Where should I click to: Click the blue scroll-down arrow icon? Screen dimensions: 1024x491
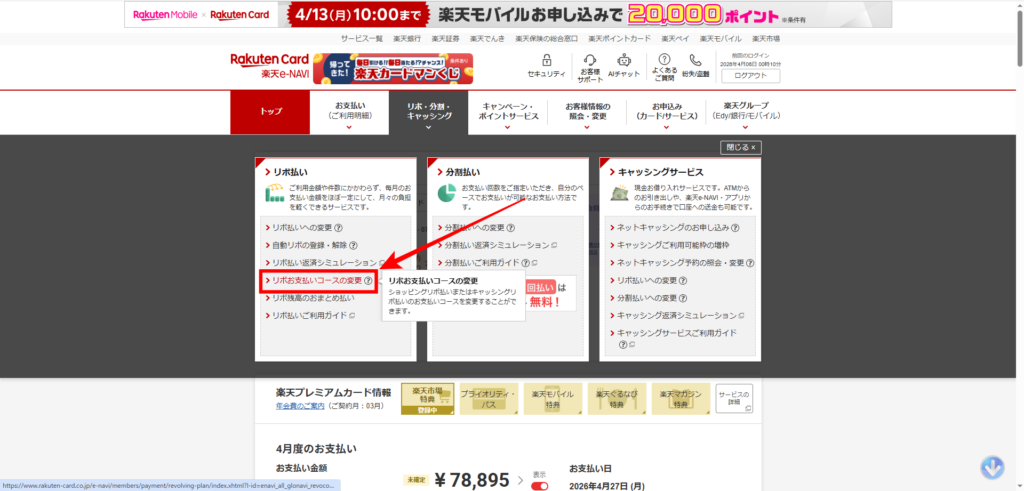coord(992,466)
